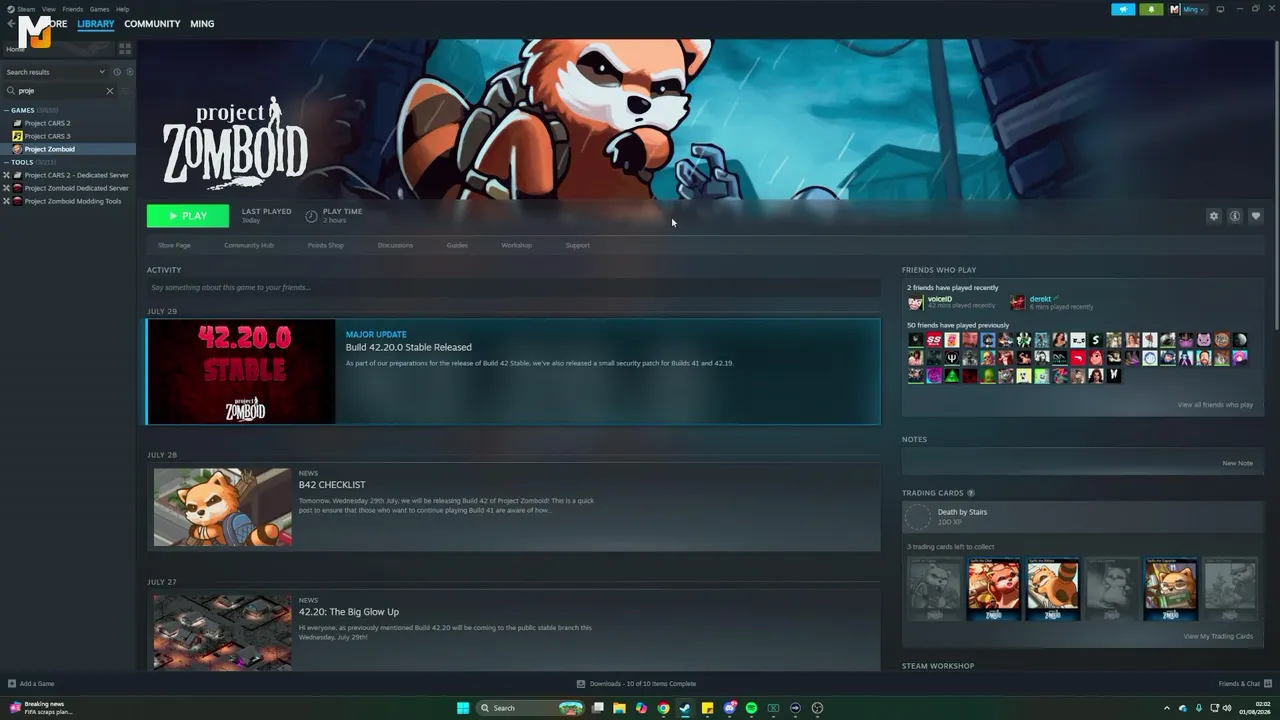Click the magnifier icon in library search
This screenshot has width=1280, height=720.
pyautogui.click(x=10, y=91)
